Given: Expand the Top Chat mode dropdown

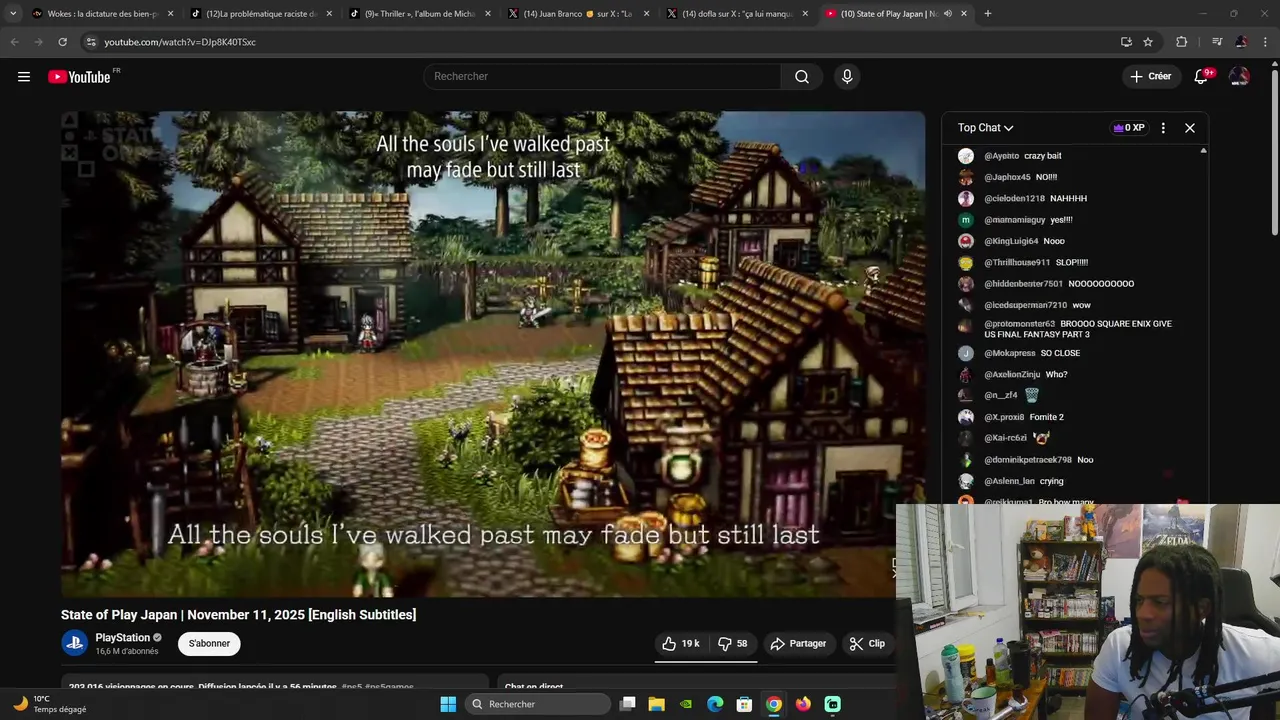Looking at the screenshot, I should coord(985,128).
